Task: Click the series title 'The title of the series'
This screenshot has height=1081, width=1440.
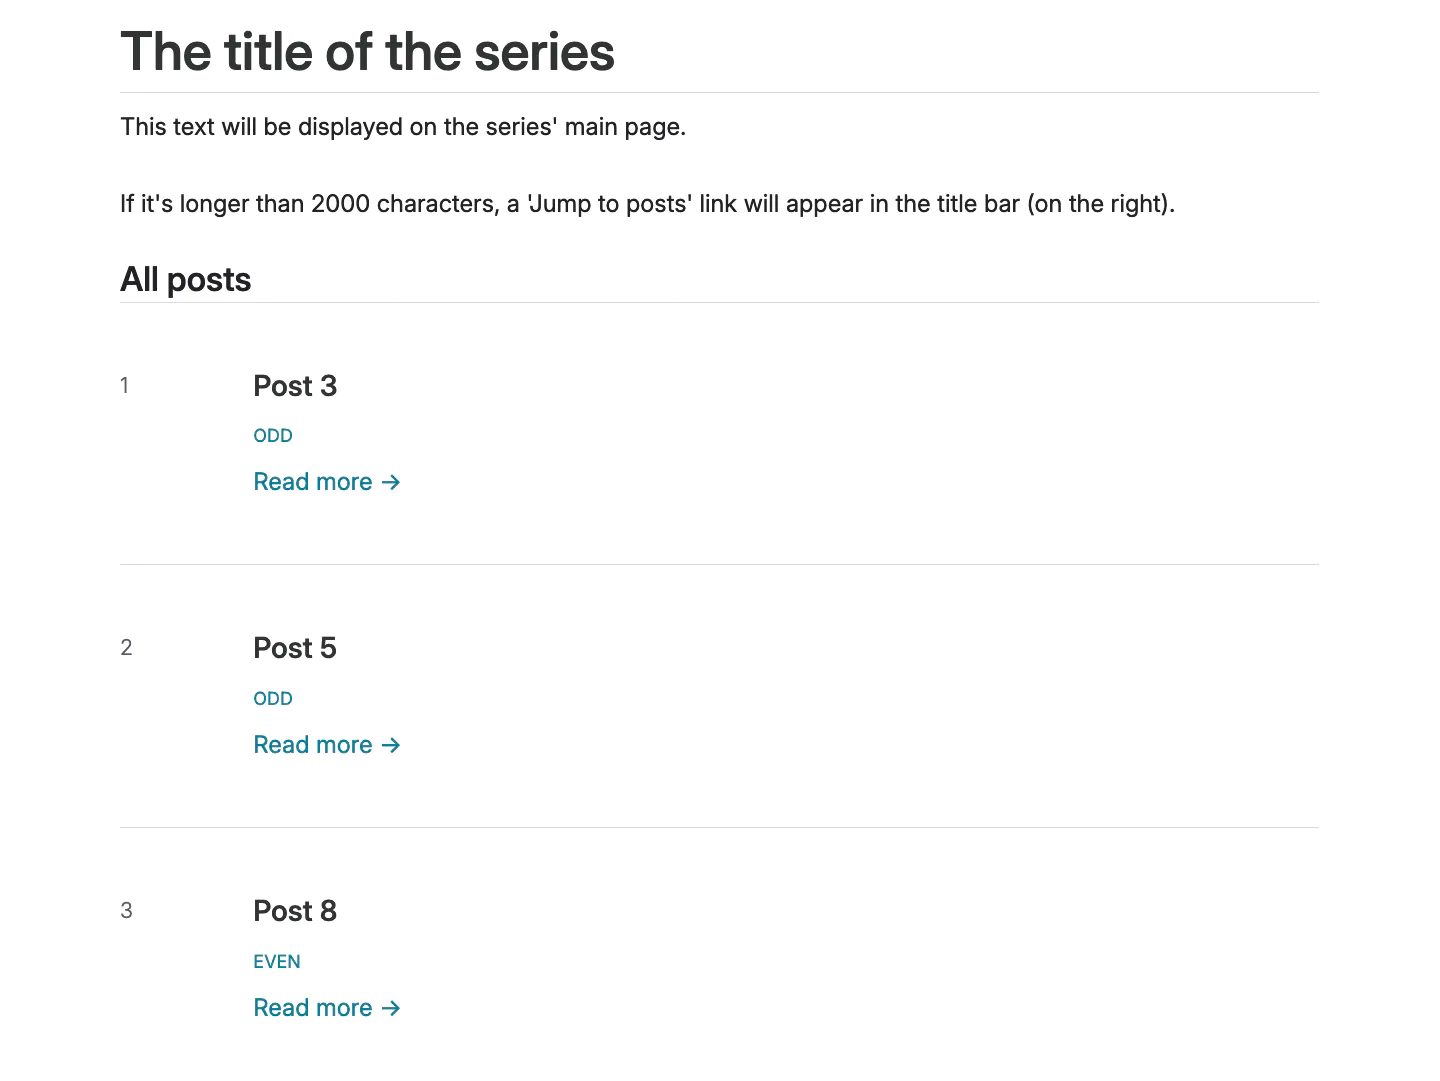Action: pyautogui.click(x=367, y=51)
